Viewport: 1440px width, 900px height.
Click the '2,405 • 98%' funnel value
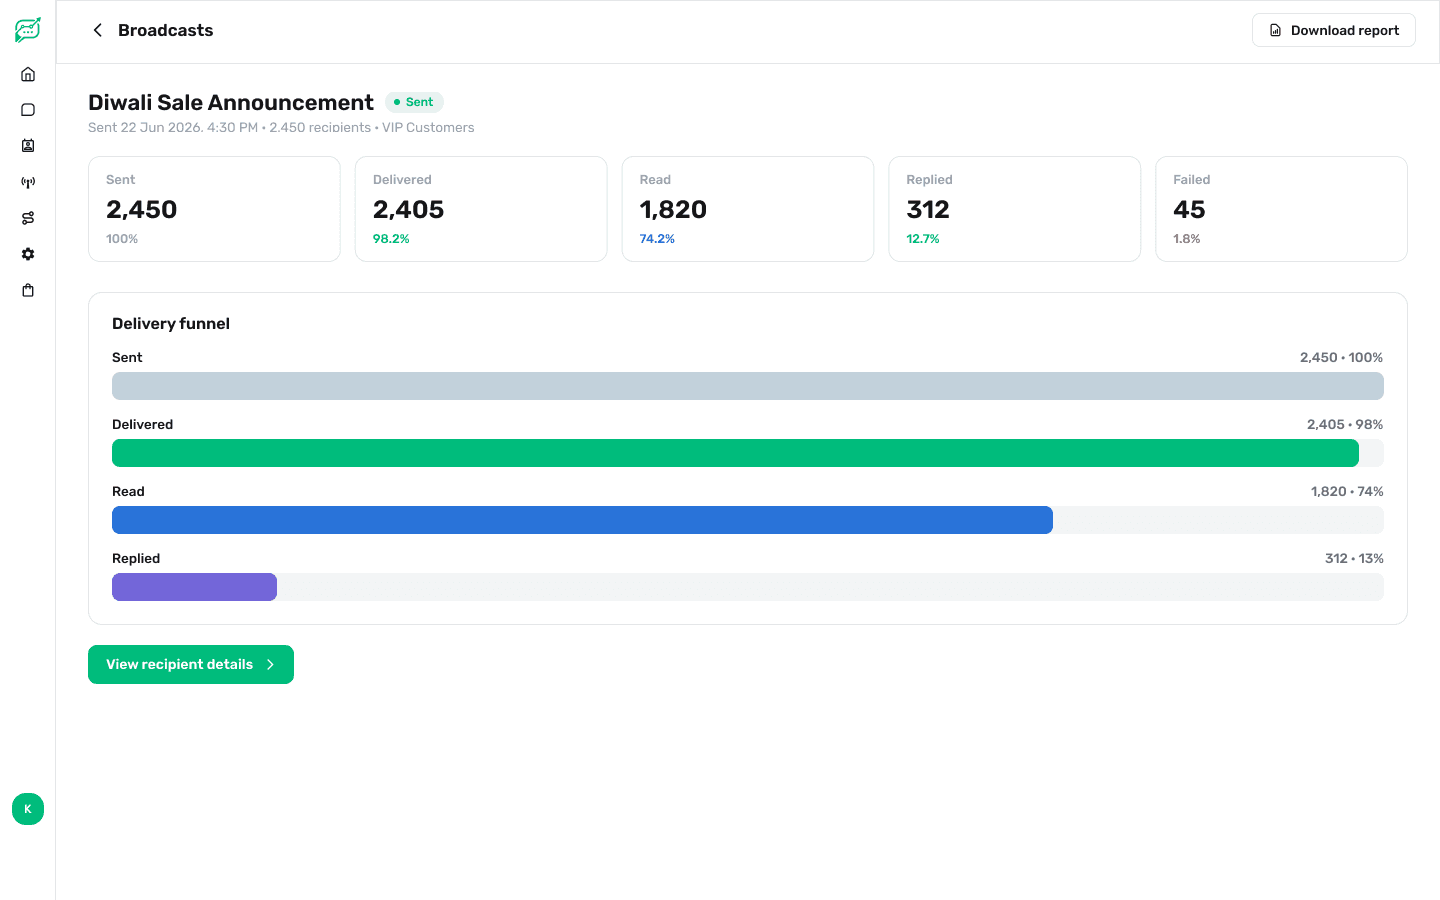(x=1345, y=424)
